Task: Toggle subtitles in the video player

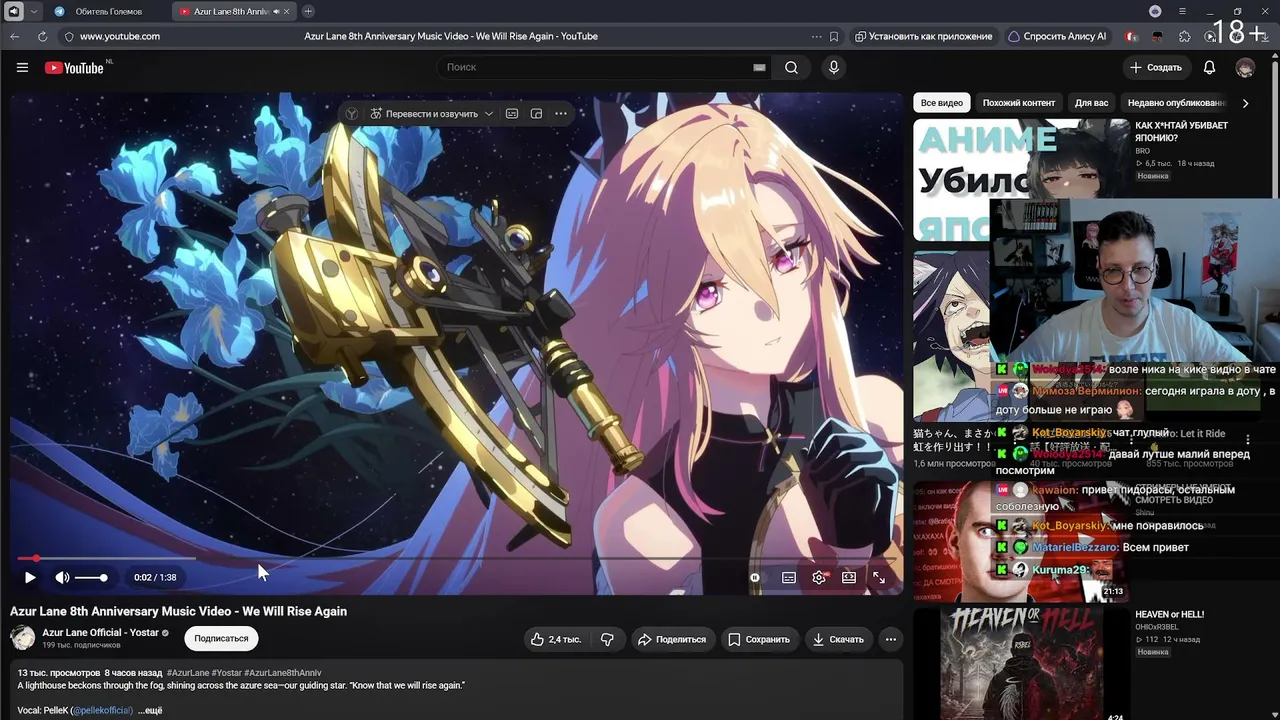Action: point(789,577)
